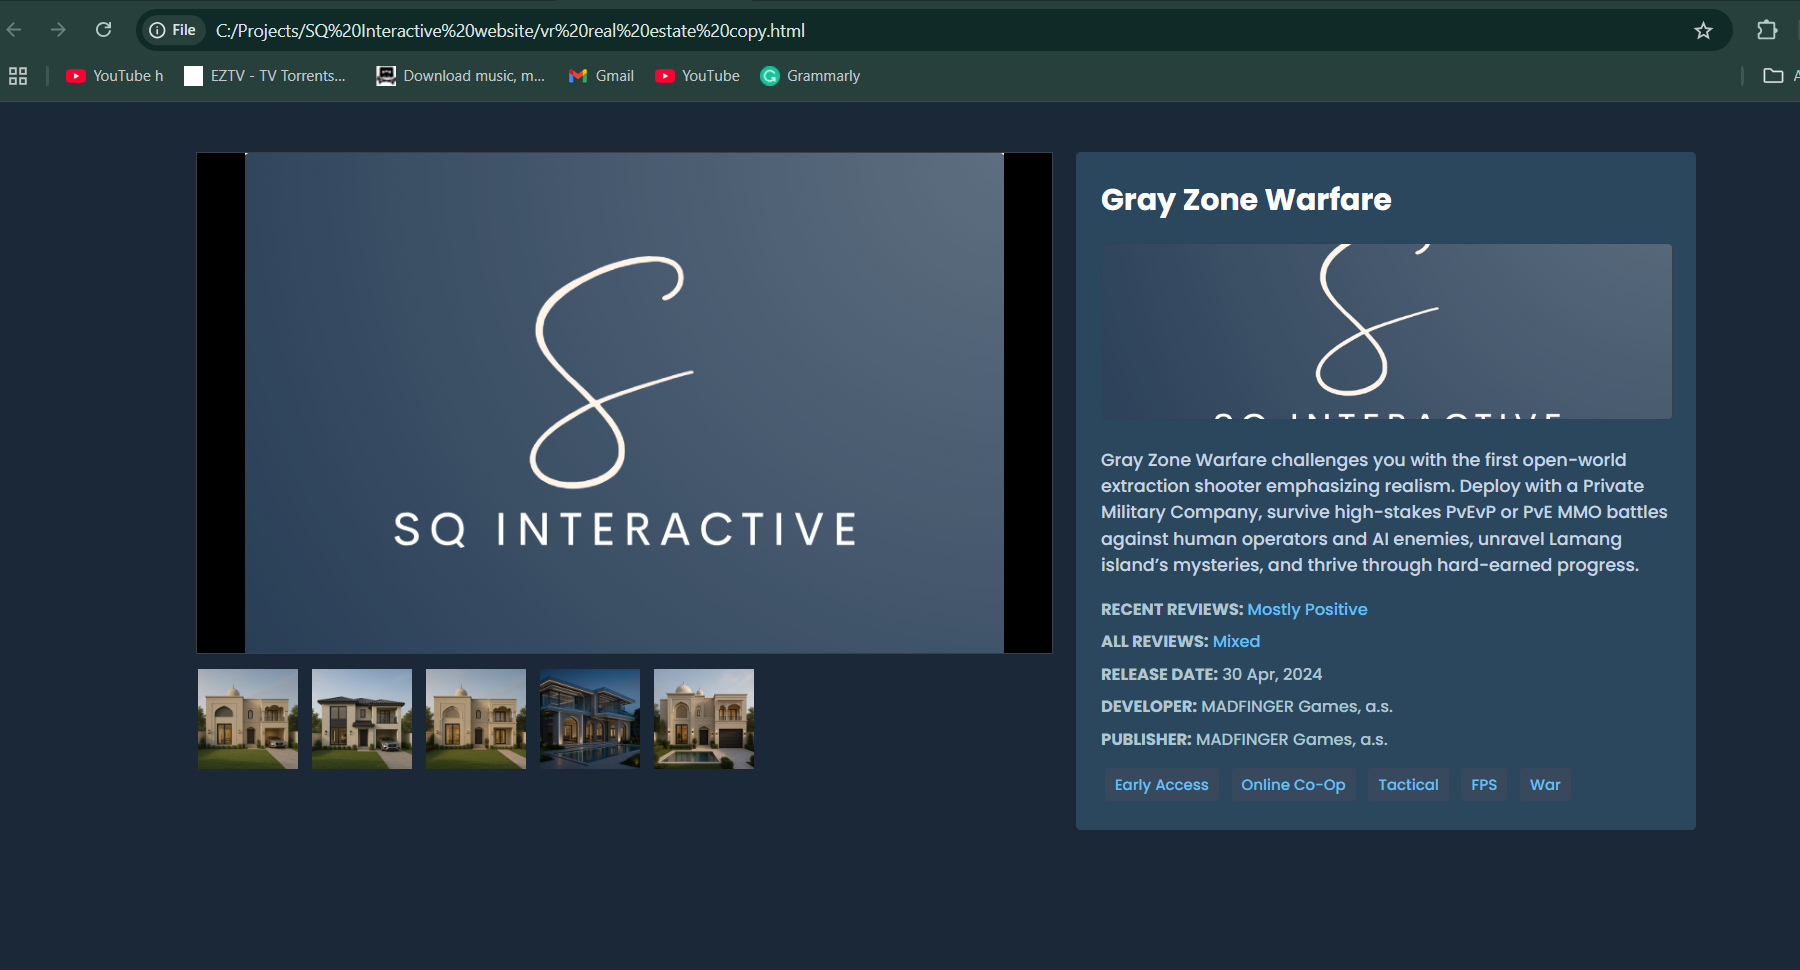Open the Grammarly bookmark
This screenshot has width=1800, height=970.
tap(810, 76)
